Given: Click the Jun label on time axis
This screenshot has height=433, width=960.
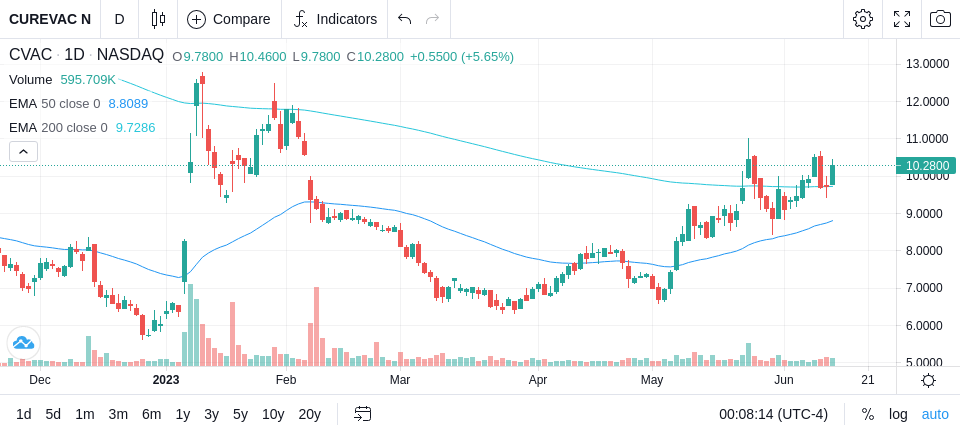Looking at the screenshot, I should pos(784,380).
